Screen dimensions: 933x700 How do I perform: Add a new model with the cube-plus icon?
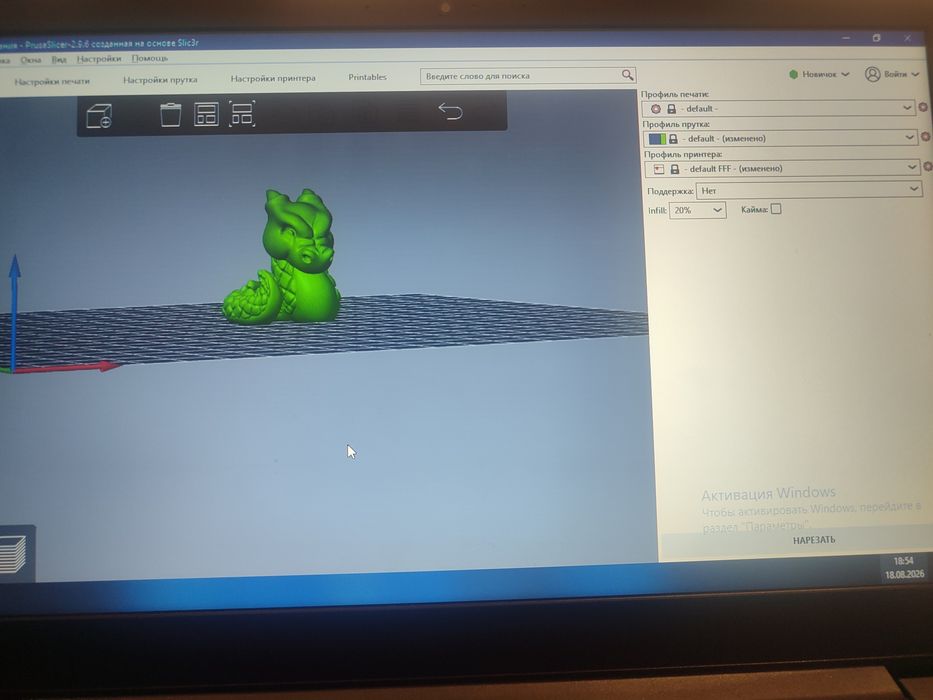tap(99, 115)
